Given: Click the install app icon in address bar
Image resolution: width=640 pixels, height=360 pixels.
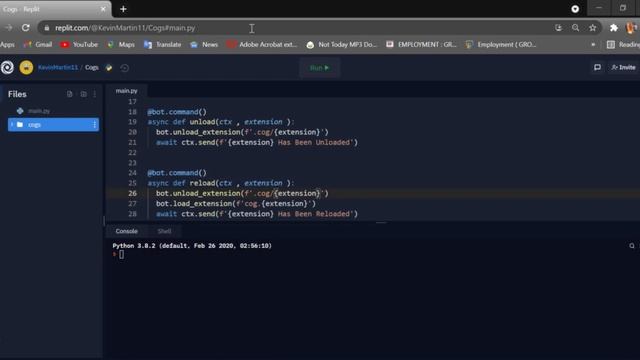Looking at the screenshot, I should 558,28.
